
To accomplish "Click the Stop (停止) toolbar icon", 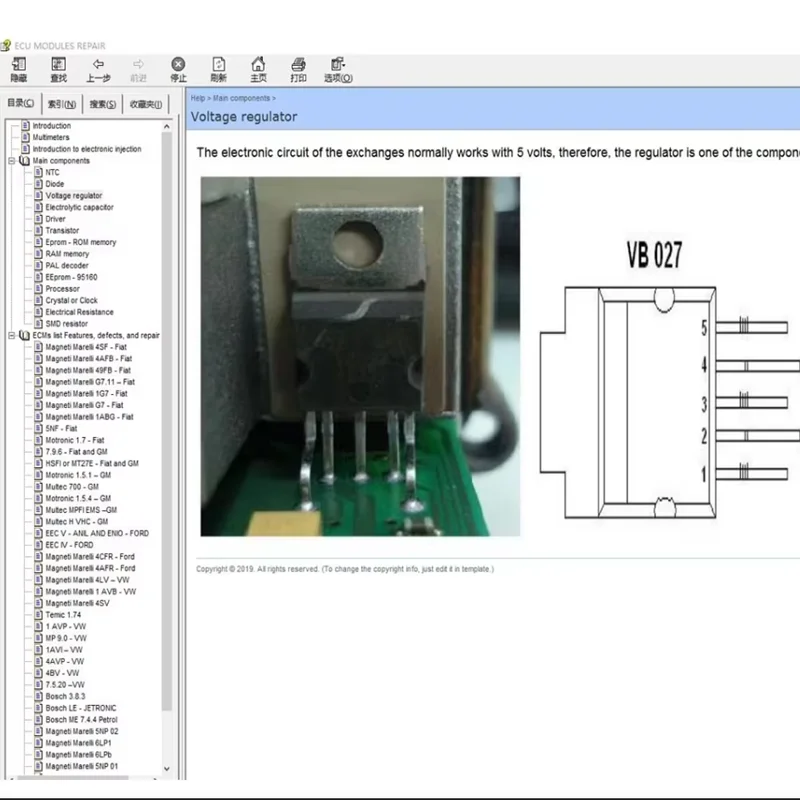I will coord(178,70).
